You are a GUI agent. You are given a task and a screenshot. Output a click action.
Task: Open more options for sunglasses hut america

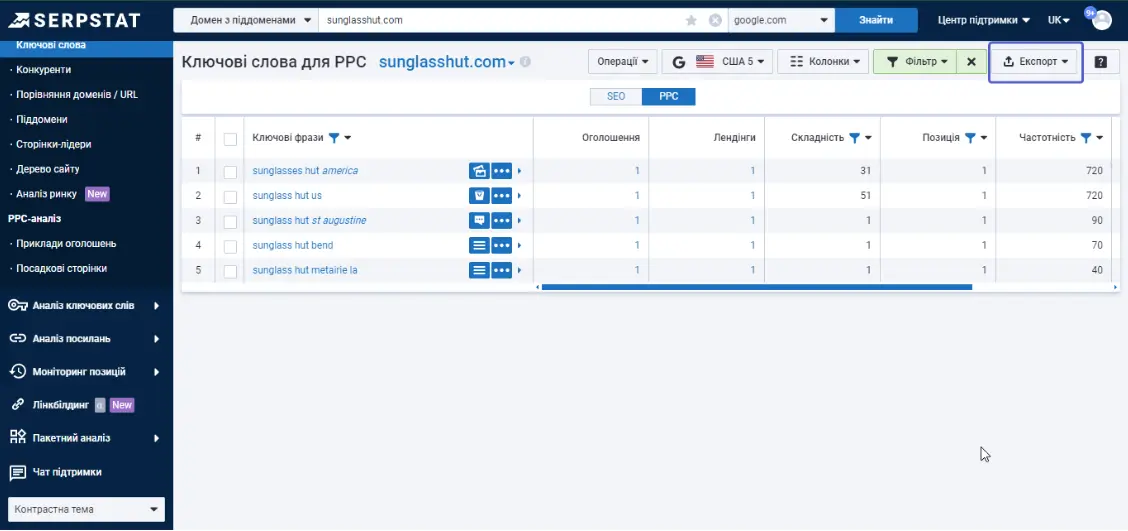pyautogui.click(x=501, y=171)
